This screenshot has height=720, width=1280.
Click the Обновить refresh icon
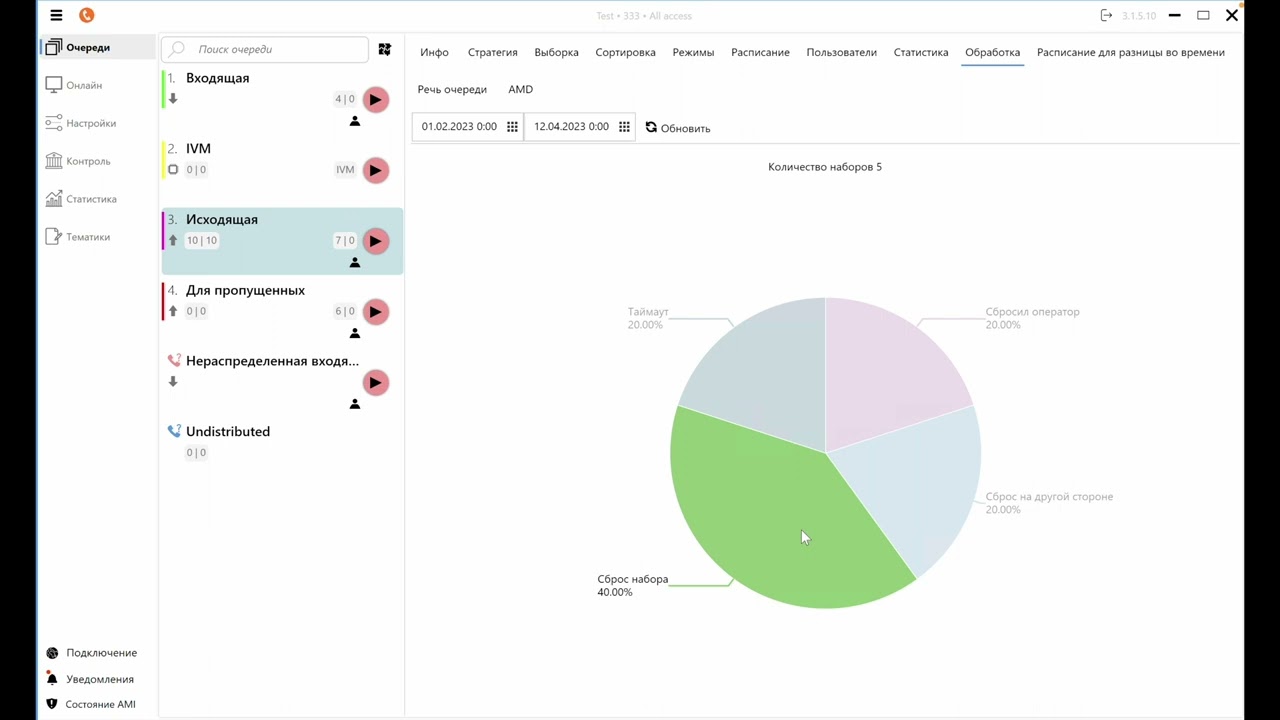point(651,127)
